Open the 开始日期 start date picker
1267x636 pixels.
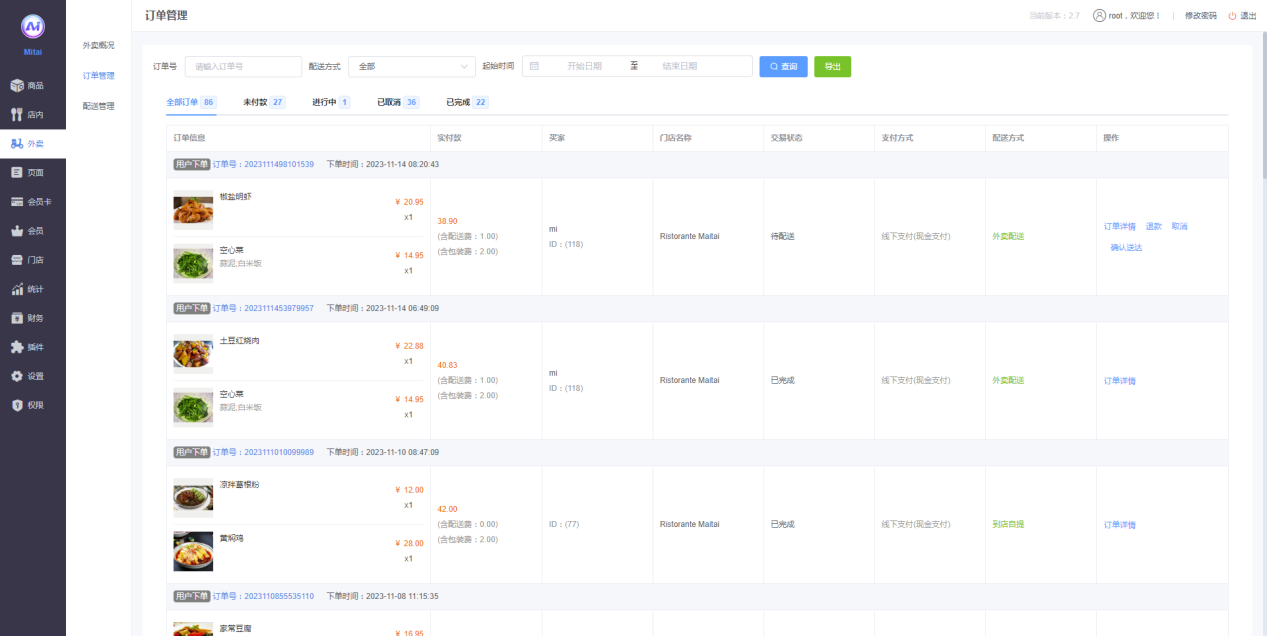[x=584, y=66]
